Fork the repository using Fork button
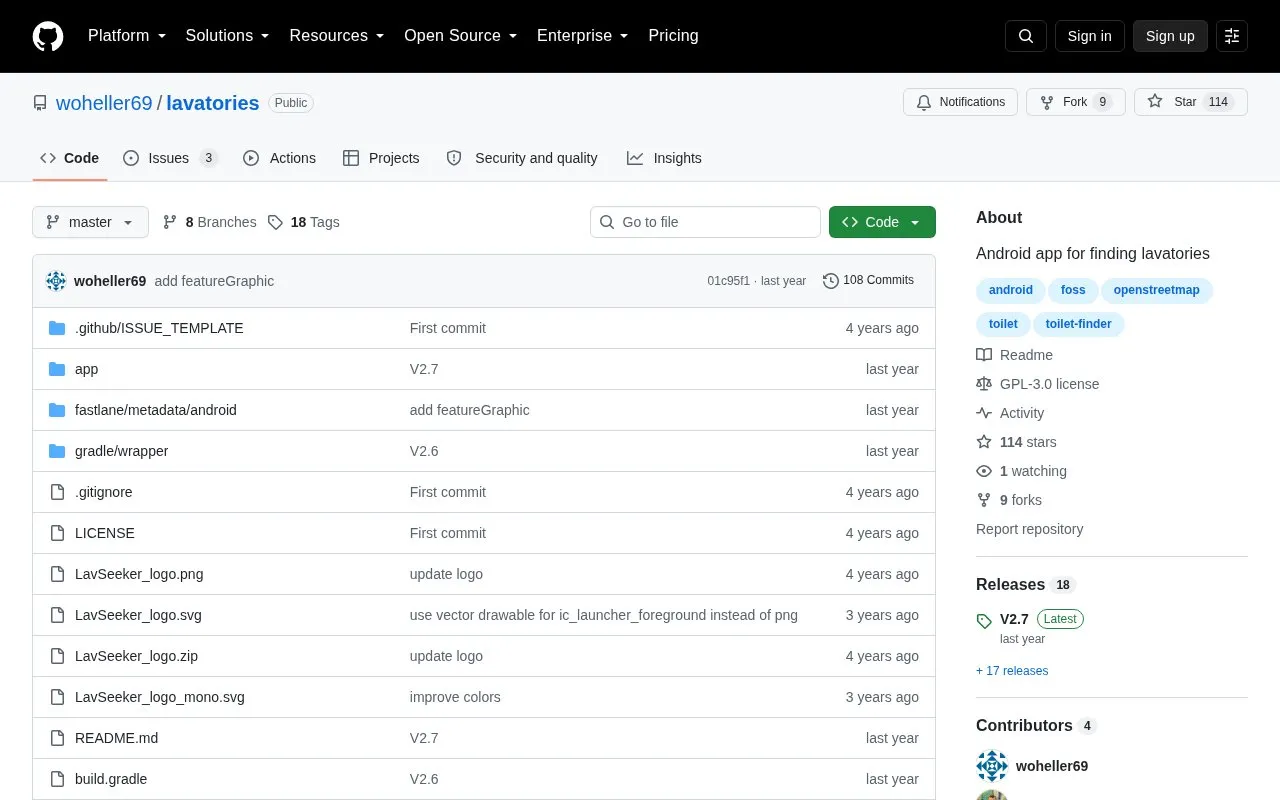Screen dimensions: 1280x800 point(1076,102)
